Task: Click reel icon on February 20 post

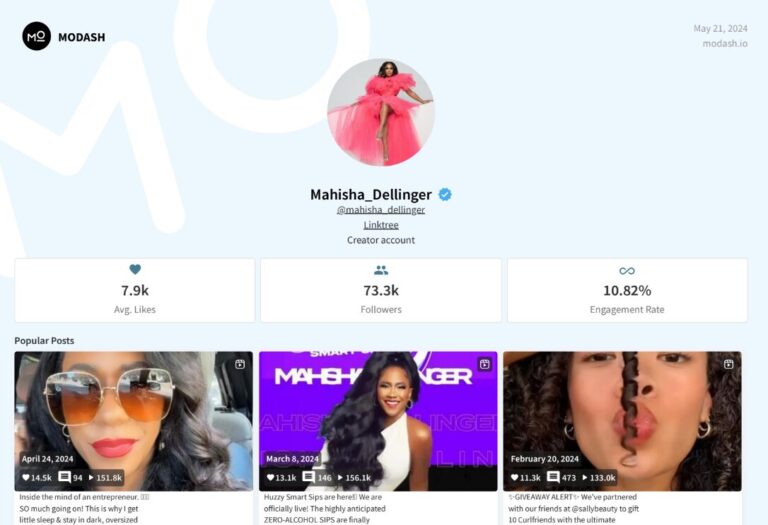Action: (728, 364)
